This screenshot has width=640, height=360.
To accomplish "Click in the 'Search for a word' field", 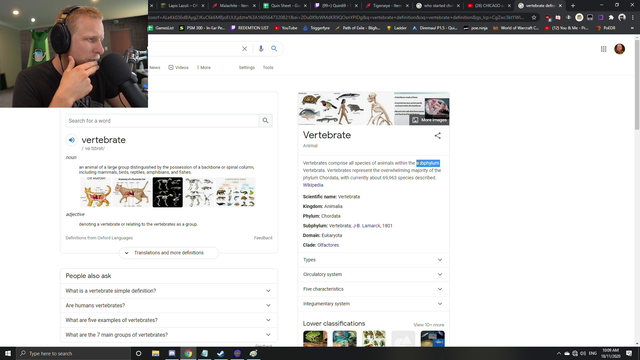I will tap(162, 121).
